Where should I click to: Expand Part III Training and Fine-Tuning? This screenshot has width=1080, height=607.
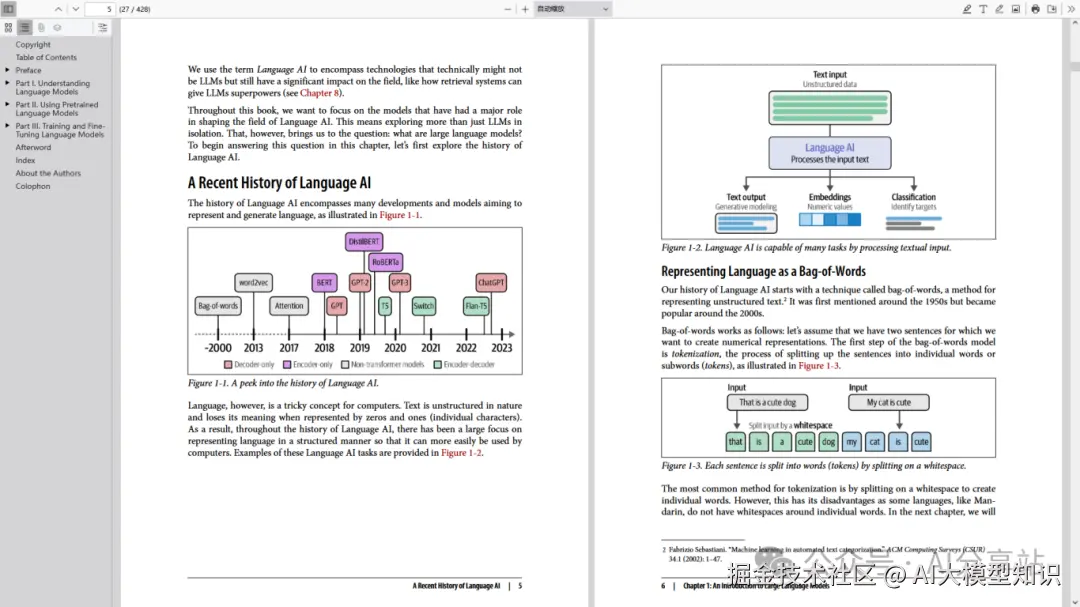tap(8, 126)
